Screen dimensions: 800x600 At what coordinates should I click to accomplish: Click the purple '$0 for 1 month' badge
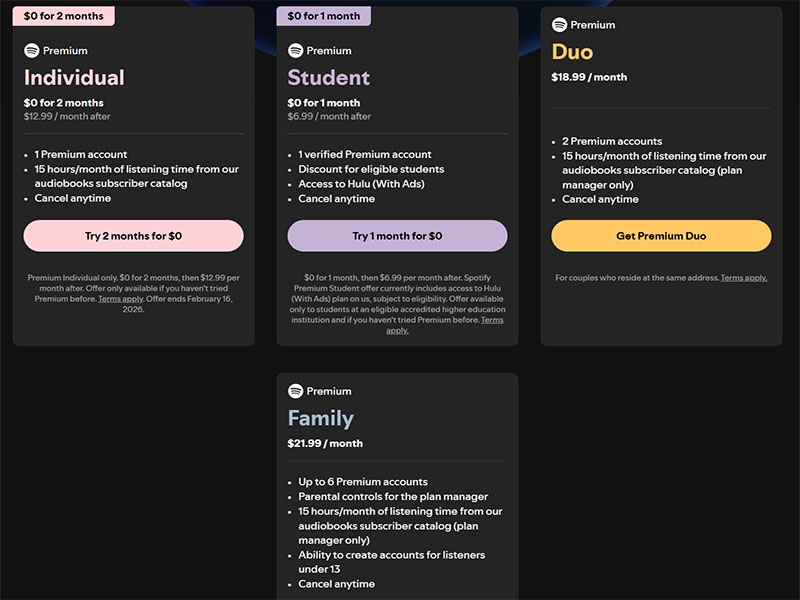(323, 16)
